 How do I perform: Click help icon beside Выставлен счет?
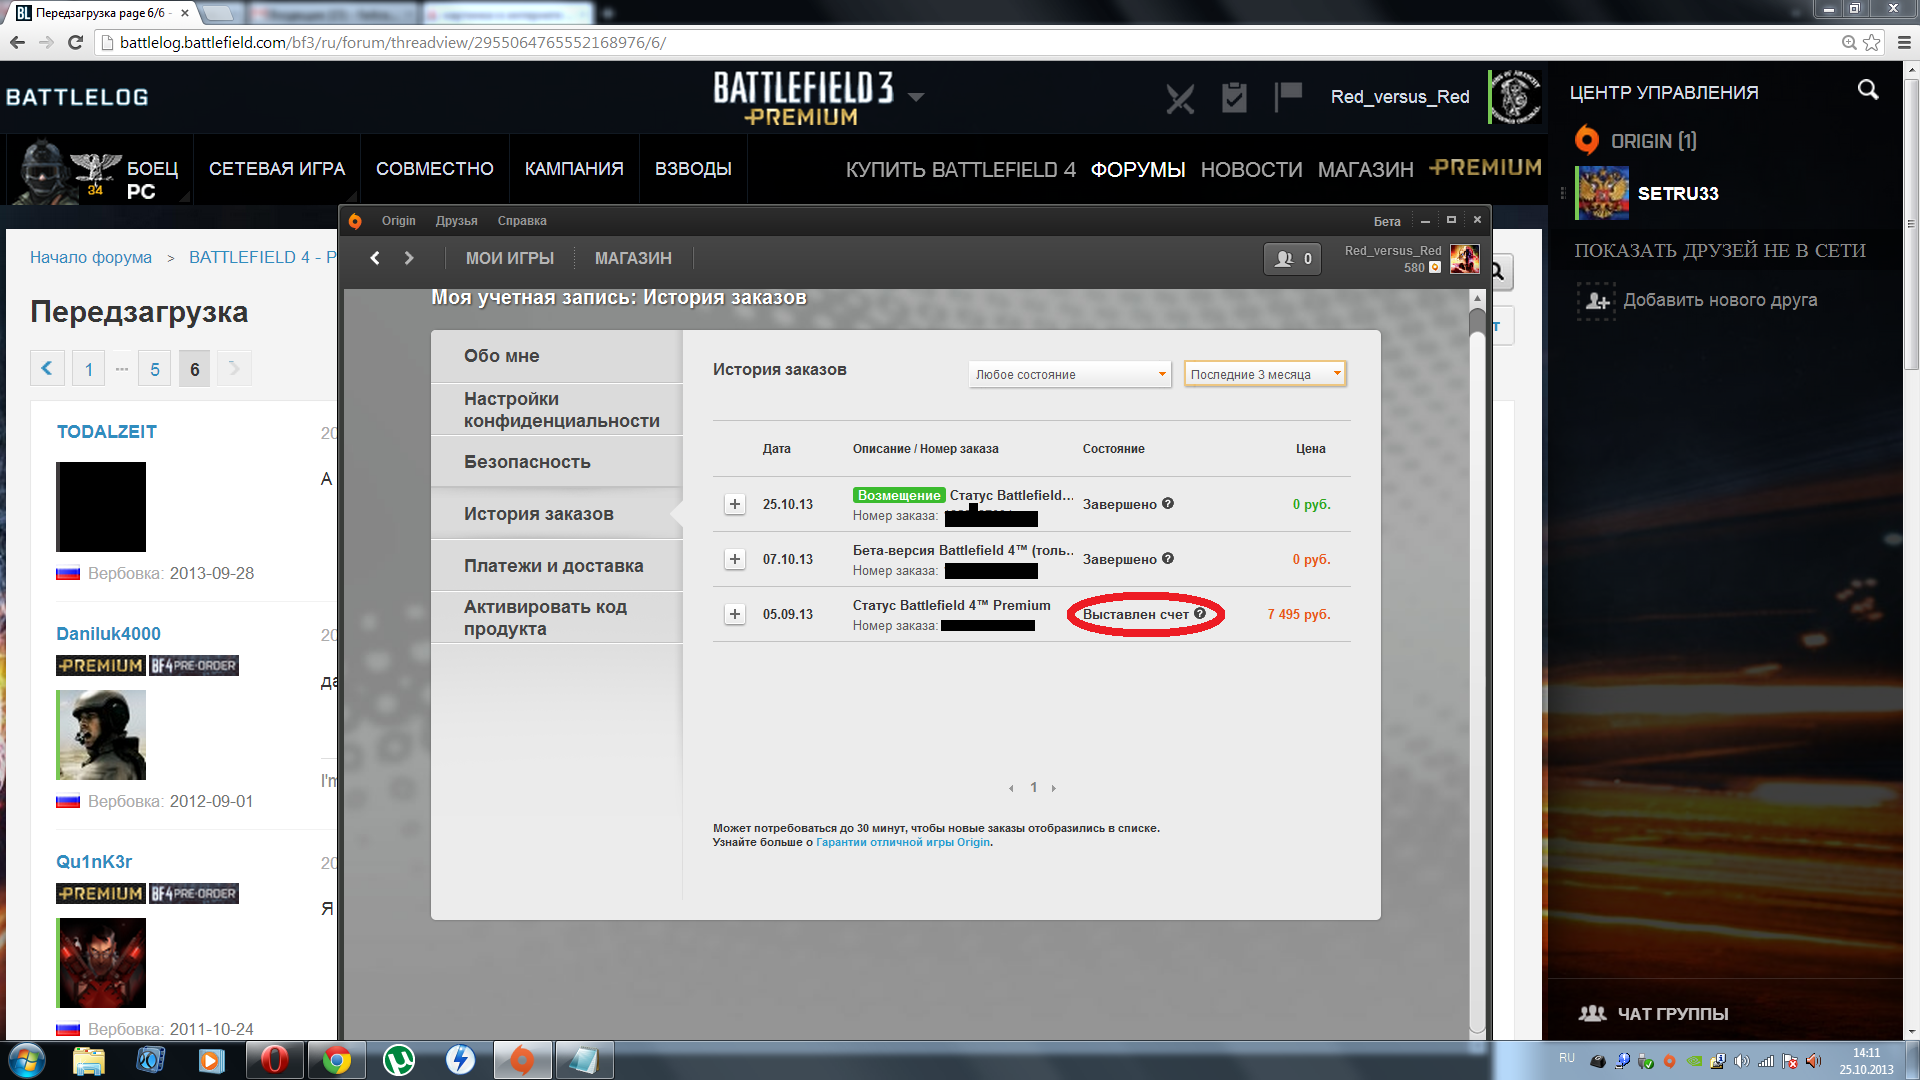[x=1199, y=614]
